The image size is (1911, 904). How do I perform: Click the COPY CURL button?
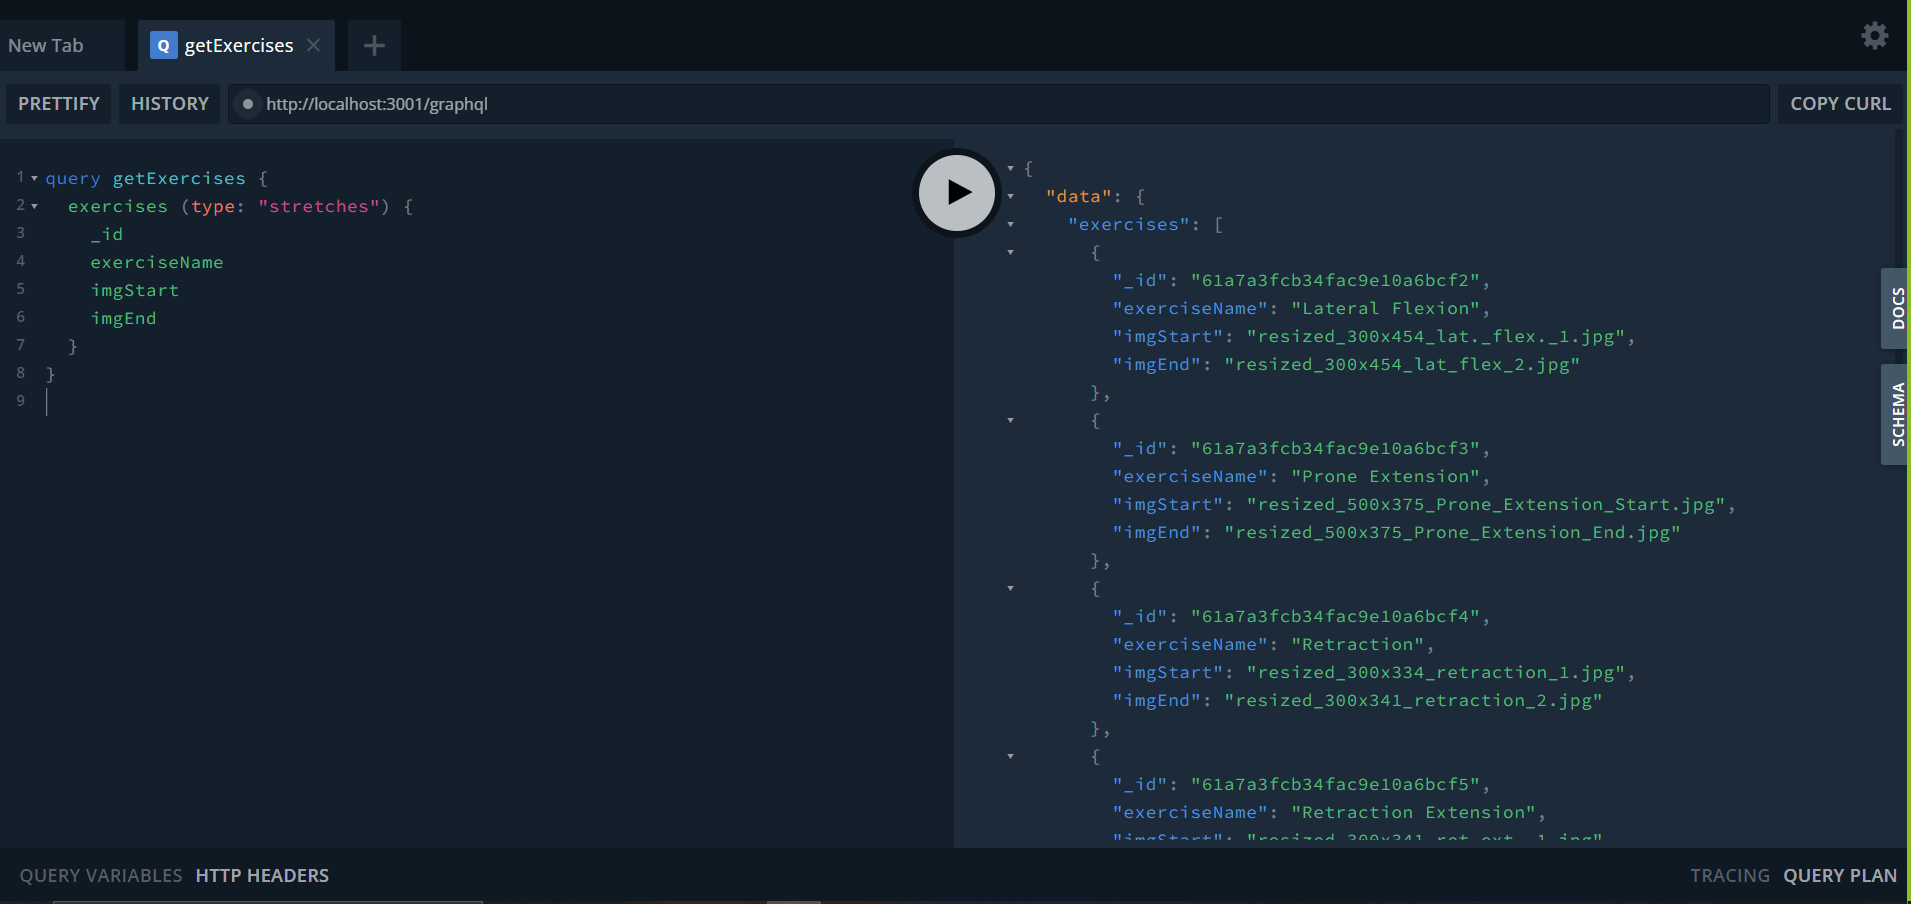point(1840,104)
